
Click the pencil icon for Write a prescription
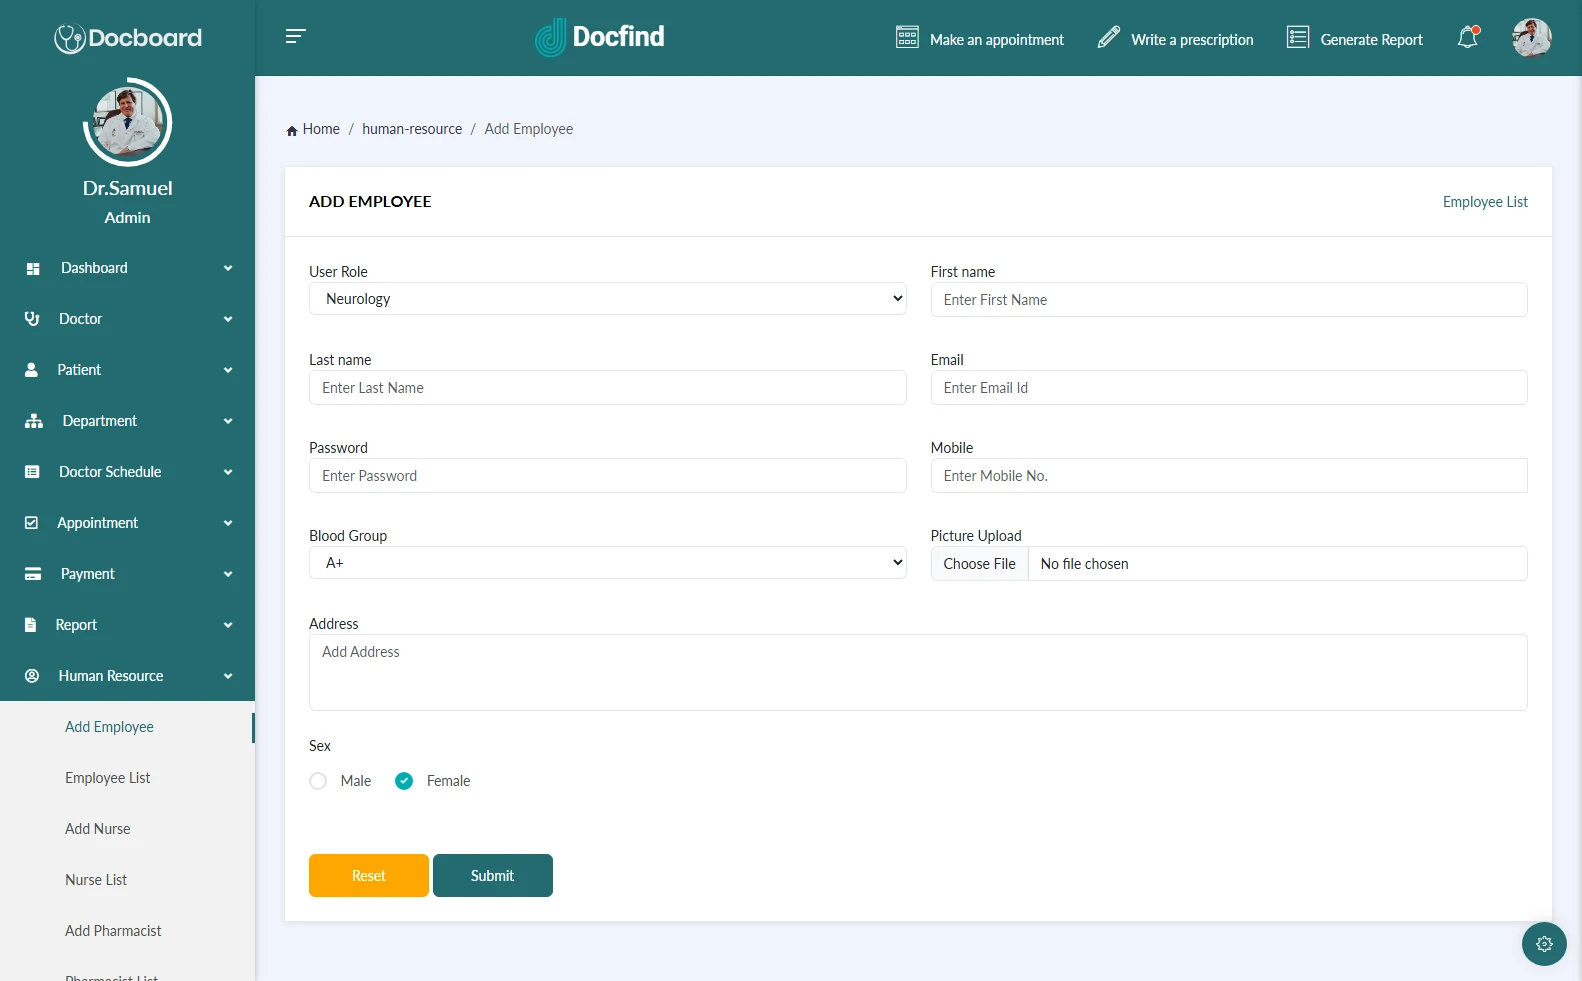click(1108, 38)
